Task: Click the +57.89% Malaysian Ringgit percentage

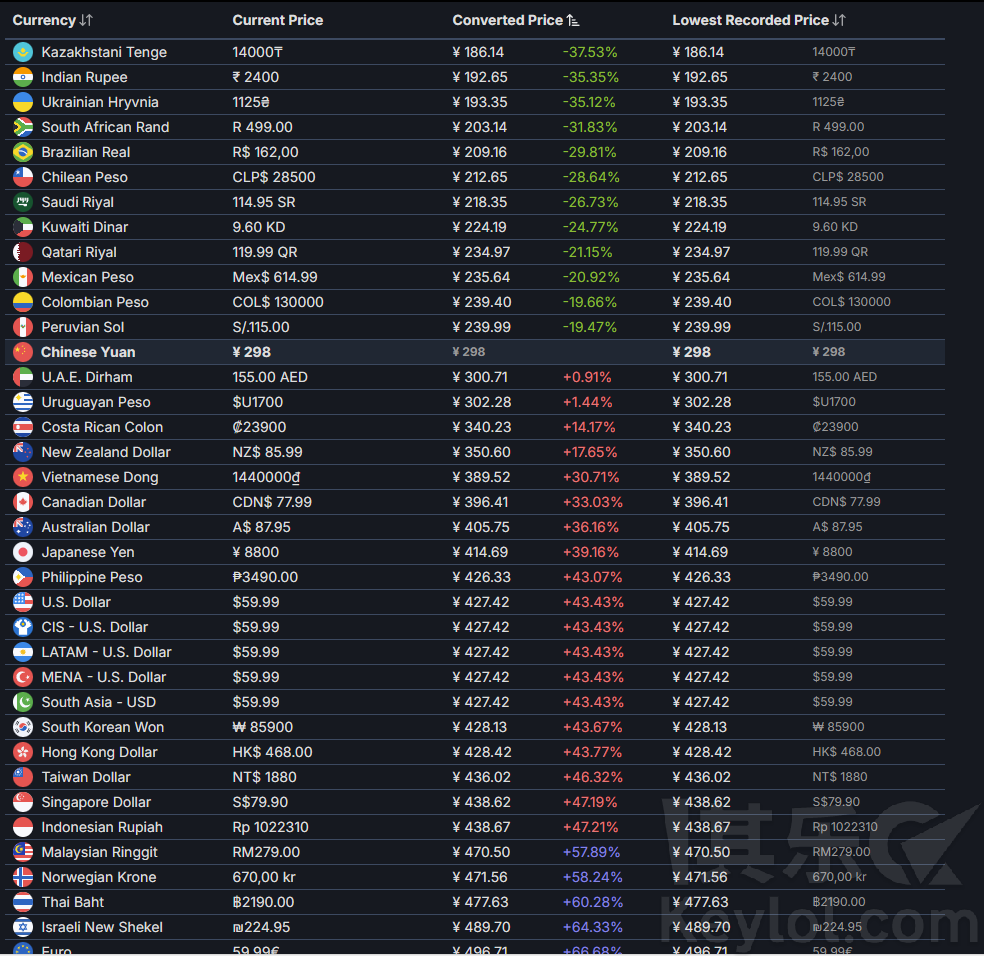Action: tap(591, 852)
